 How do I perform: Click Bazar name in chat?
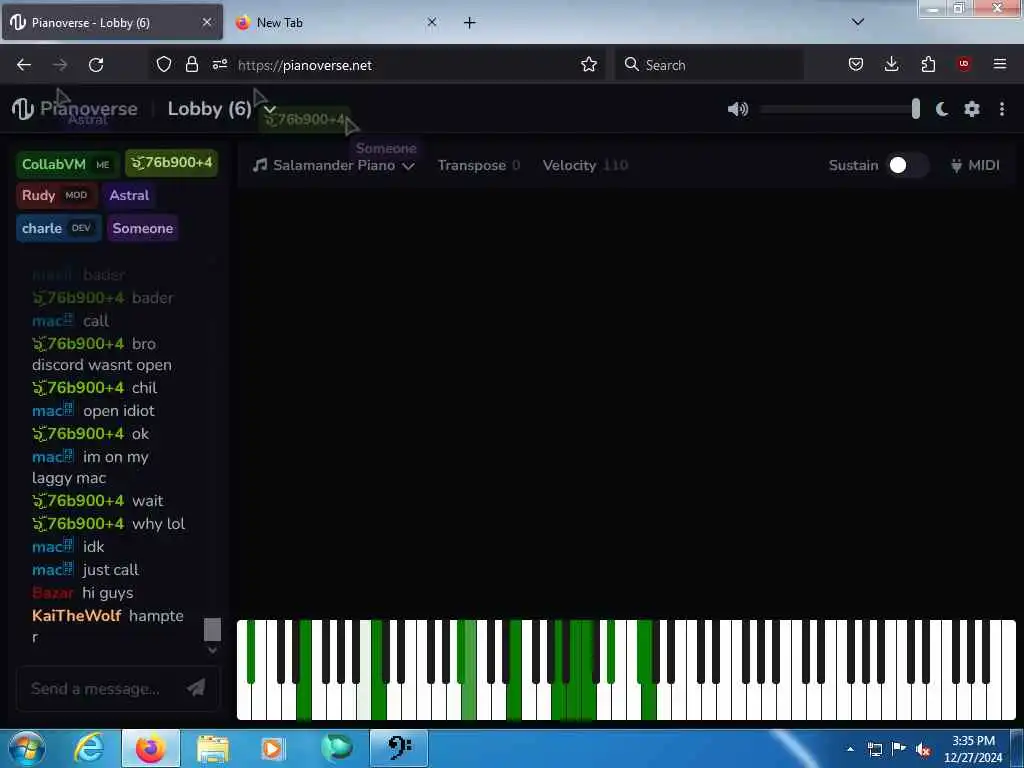point(53,593)
